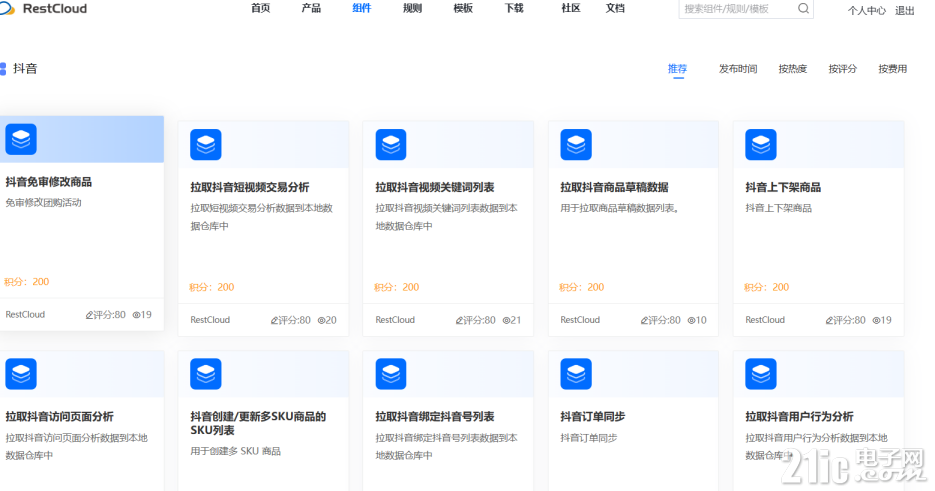Image resolution: width=935 pixels, height=491 pixels.
Task: Click 评分:80 on 拉取抖音视频关键词列表 card
Action: (x=475, y=320)
